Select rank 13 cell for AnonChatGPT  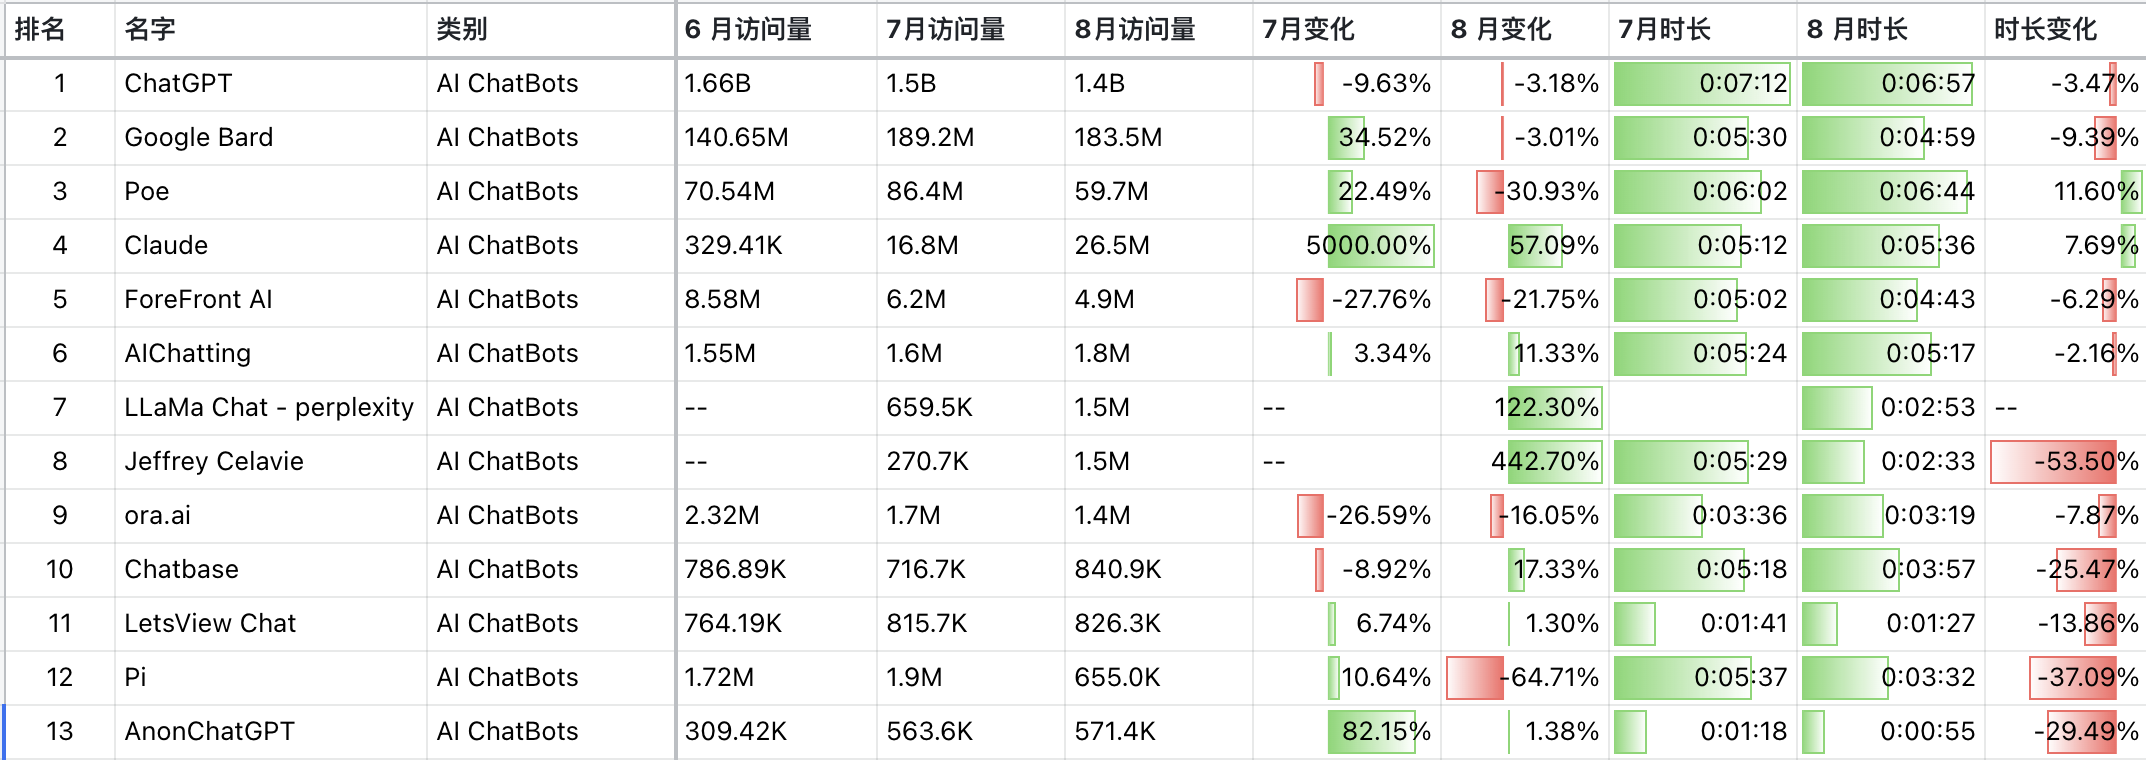[60, 732]
